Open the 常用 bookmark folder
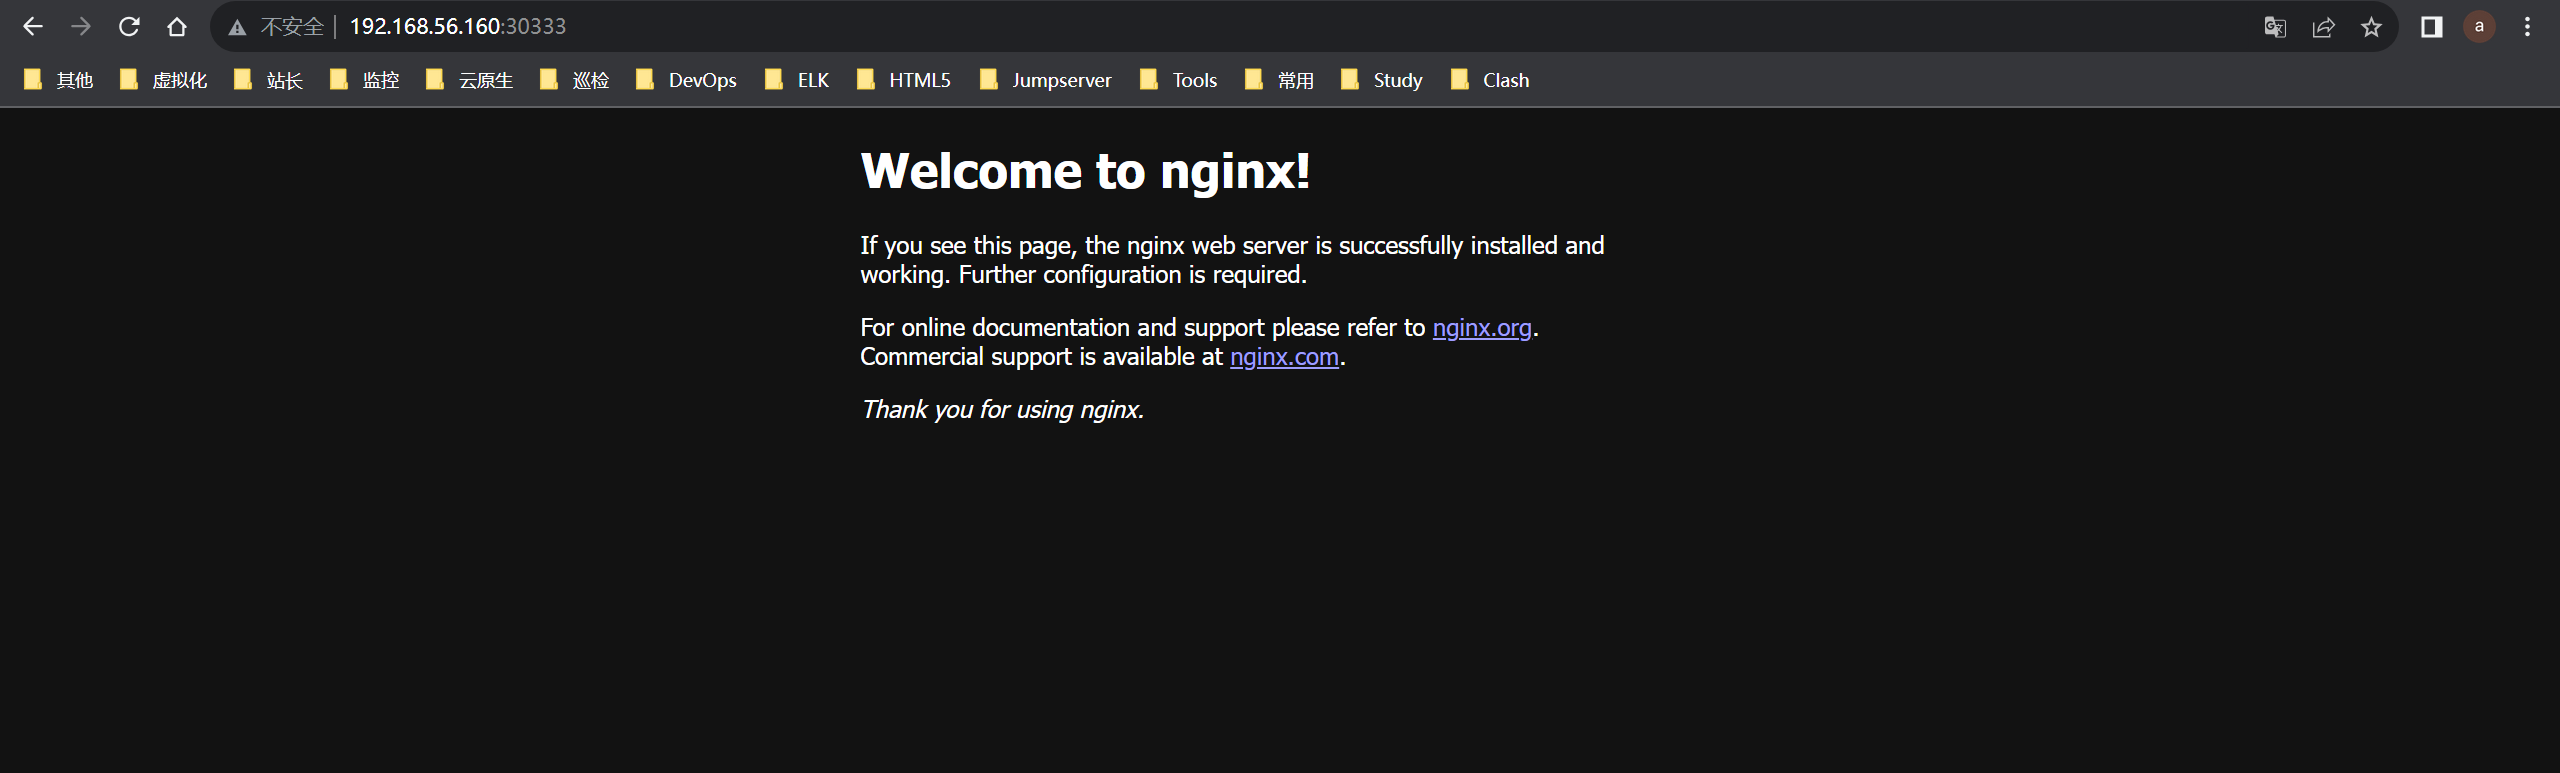 pyautogui.click(x=1280, y=80)
